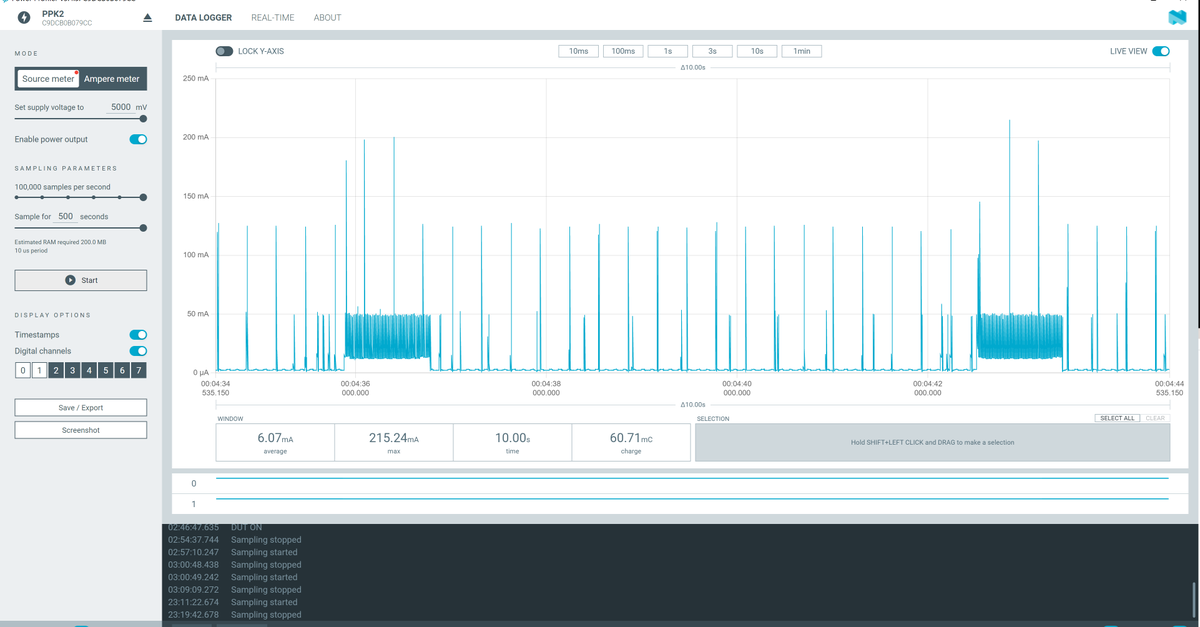Toggle digital channel 7 button
Viewport: 1200px width, 627px height.
click(x=139, y=371)
